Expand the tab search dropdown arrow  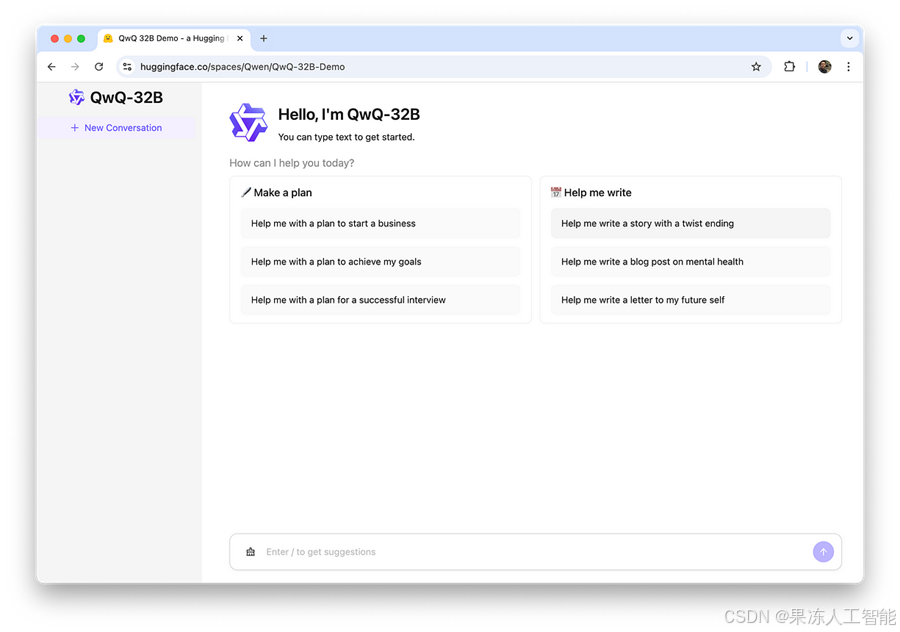click(x=849, y=38)
